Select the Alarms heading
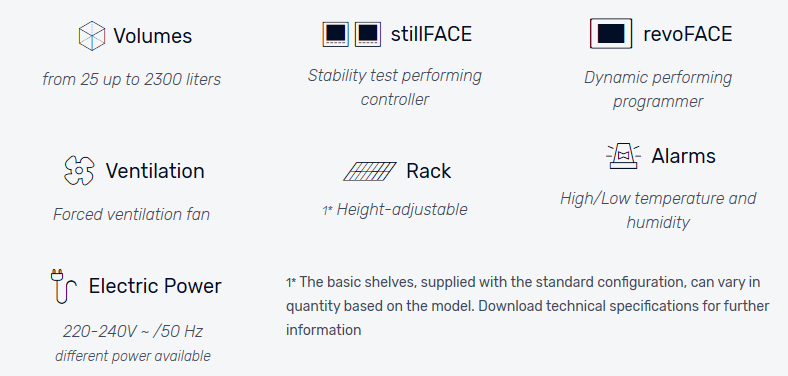 [x=683, y=156]
